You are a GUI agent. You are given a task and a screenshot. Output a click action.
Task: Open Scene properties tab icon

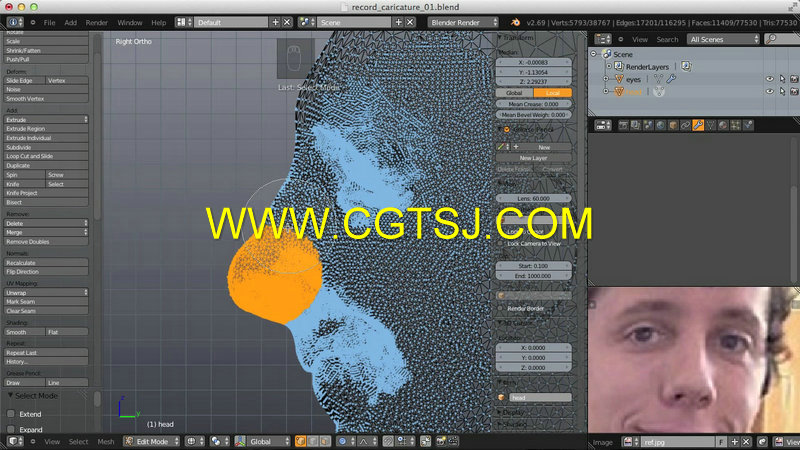(648, 126)
